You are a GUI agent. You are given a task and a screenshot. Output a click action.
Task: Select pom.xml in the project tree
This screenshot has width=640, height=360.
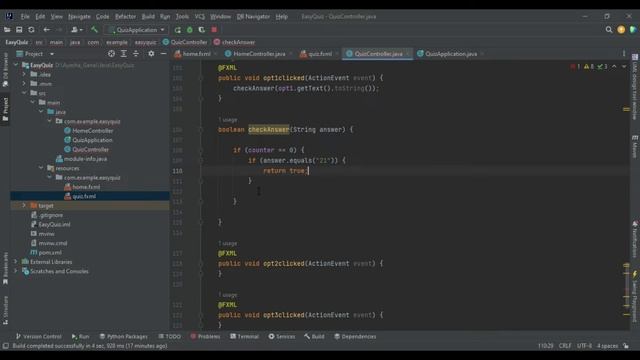(x=50, y=253)
